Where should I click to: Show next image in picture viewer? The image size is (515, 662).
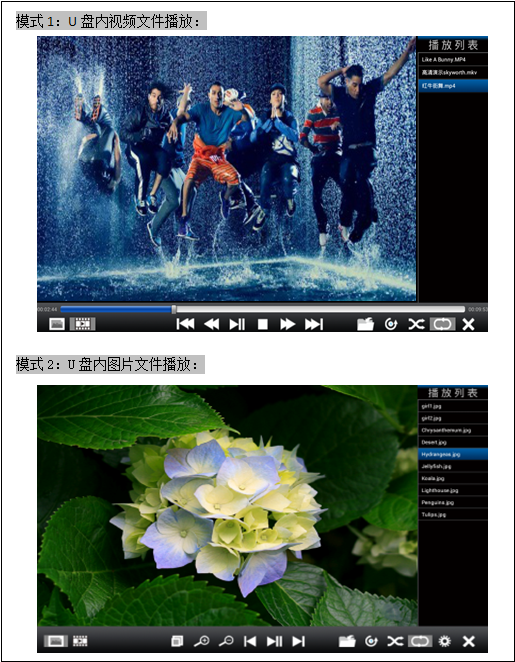coord(298,641)
